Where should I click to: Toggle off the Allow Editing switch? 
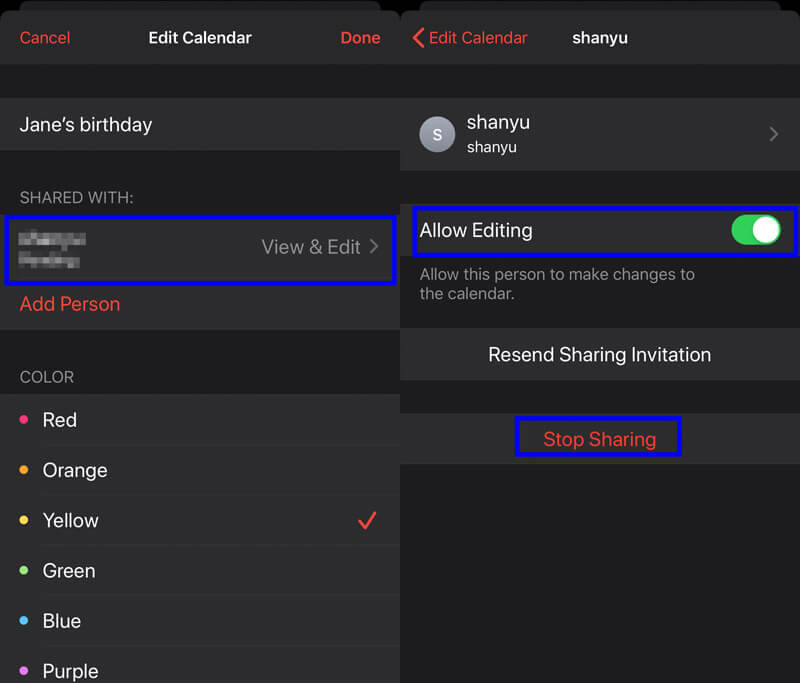coord(756,230)
